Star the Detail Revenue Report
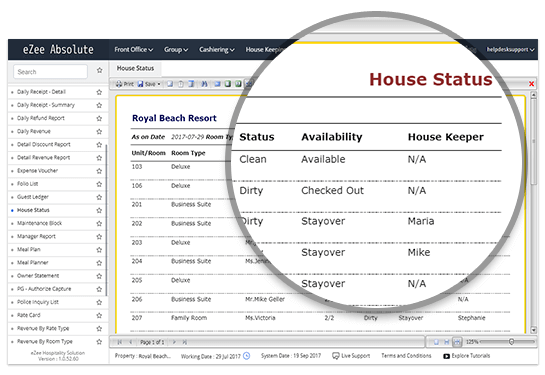The width and height of the screenshot is (545, 375). (99, 158)
